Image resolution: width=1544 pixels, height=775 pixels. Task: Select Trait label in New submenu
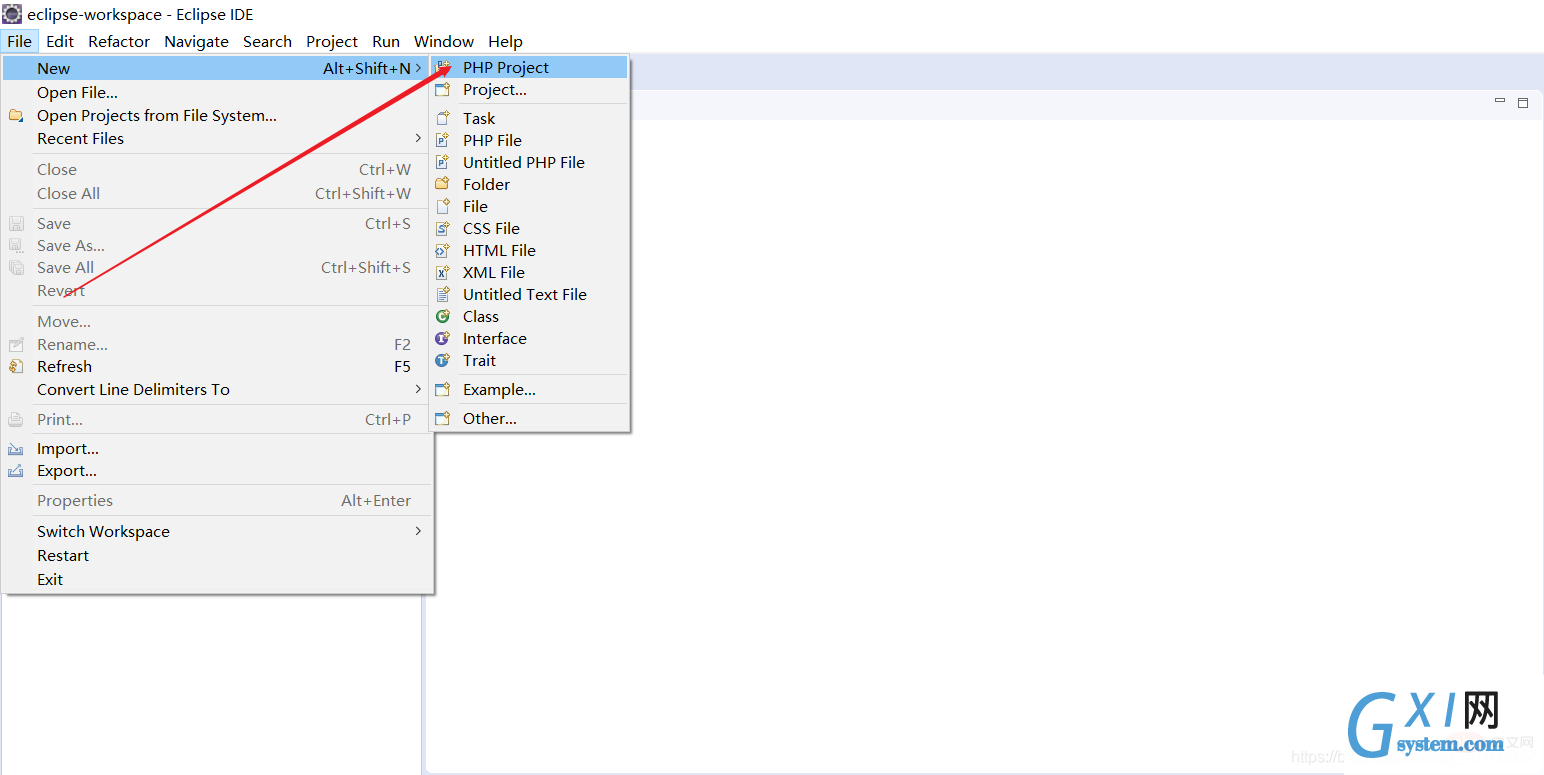[479, 360]
